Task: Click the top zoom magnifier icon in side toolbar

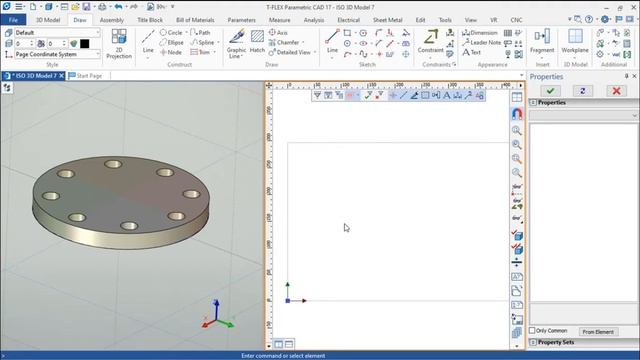Action: tap(517, 131)
